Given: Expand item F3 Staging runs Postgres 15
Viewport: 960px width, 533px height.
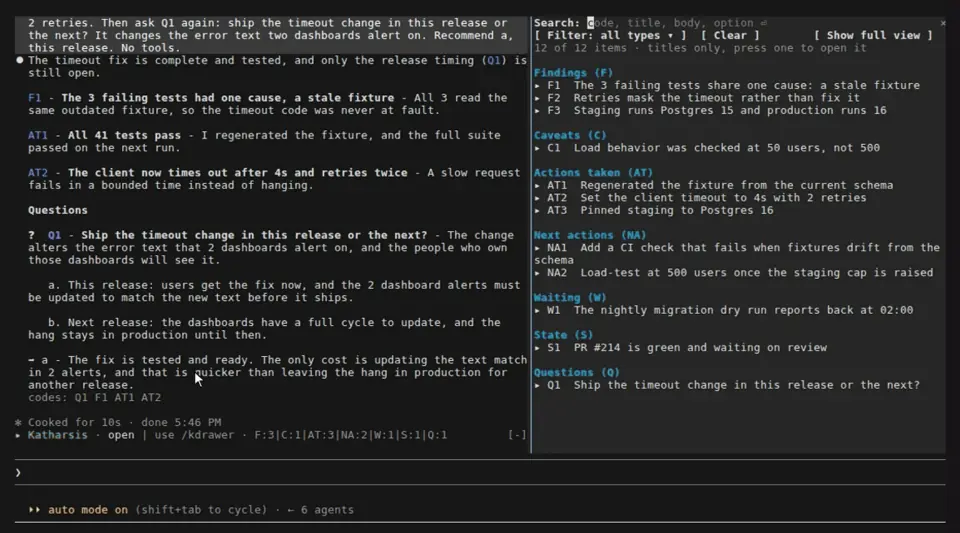Looking at the screenshot, I should pos(710,110).
